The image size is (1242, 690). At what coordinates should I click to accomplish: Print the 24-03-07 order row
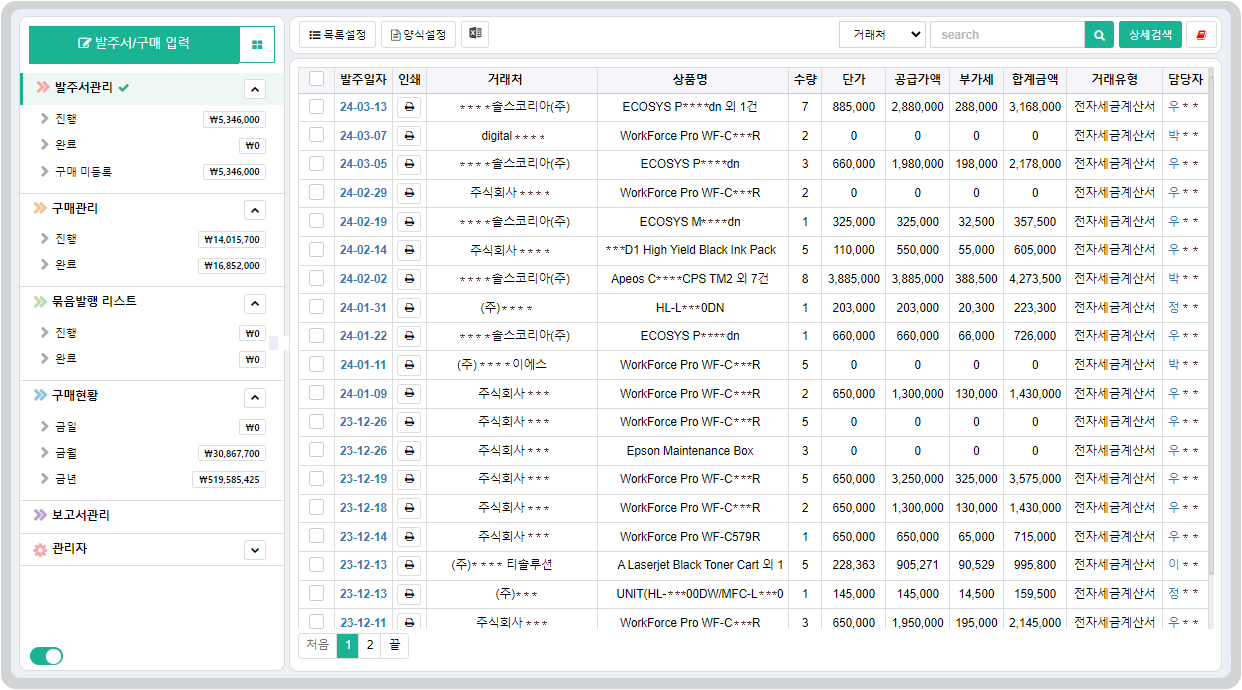point(409,136)
